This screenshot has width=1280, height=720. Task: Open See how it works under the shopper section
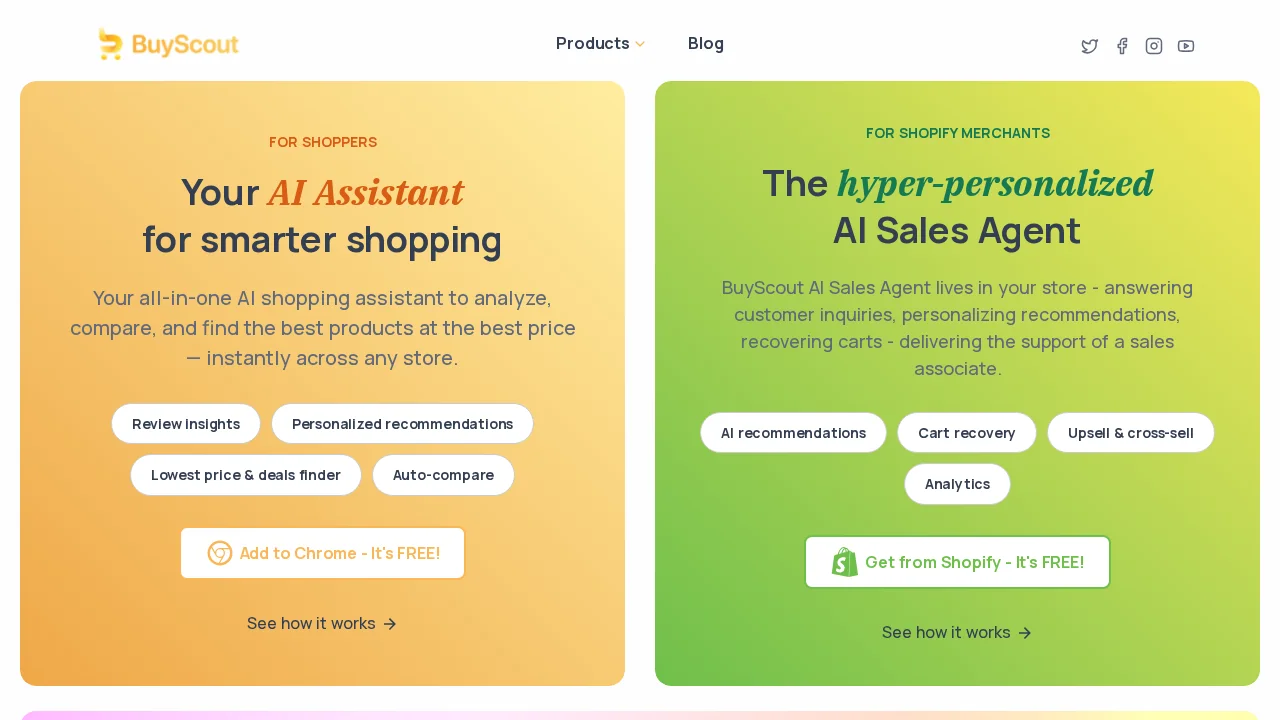click(x=311, y=623)
